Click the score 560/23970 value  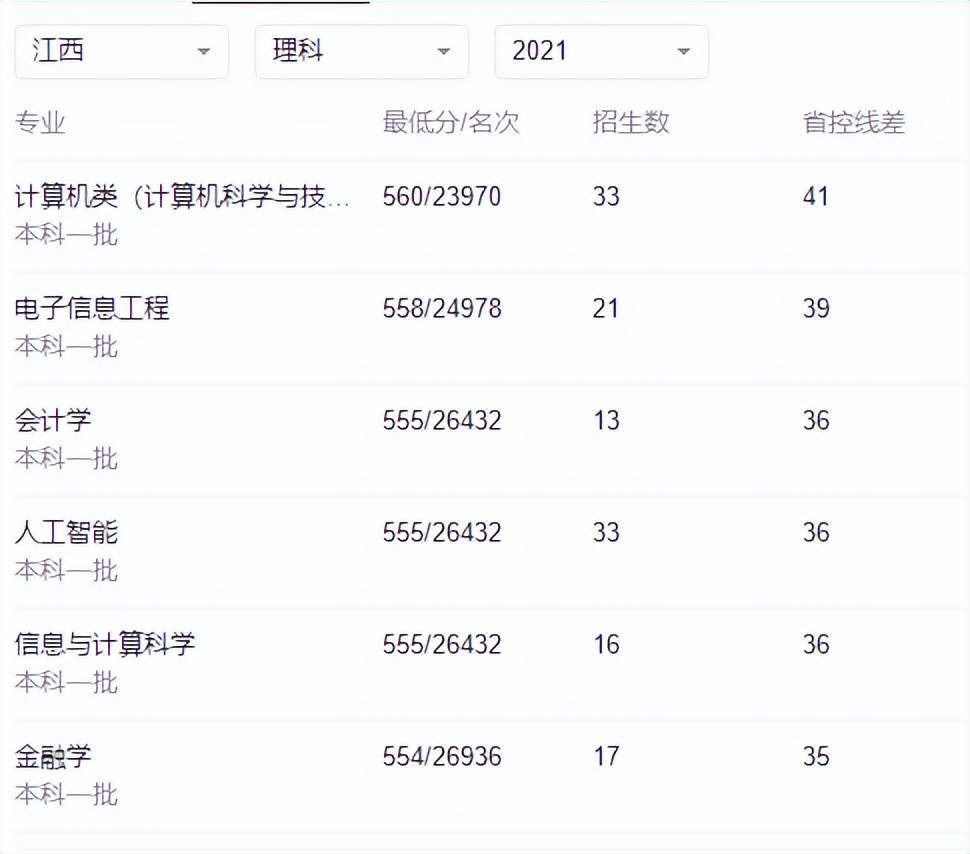coord(440,197)
